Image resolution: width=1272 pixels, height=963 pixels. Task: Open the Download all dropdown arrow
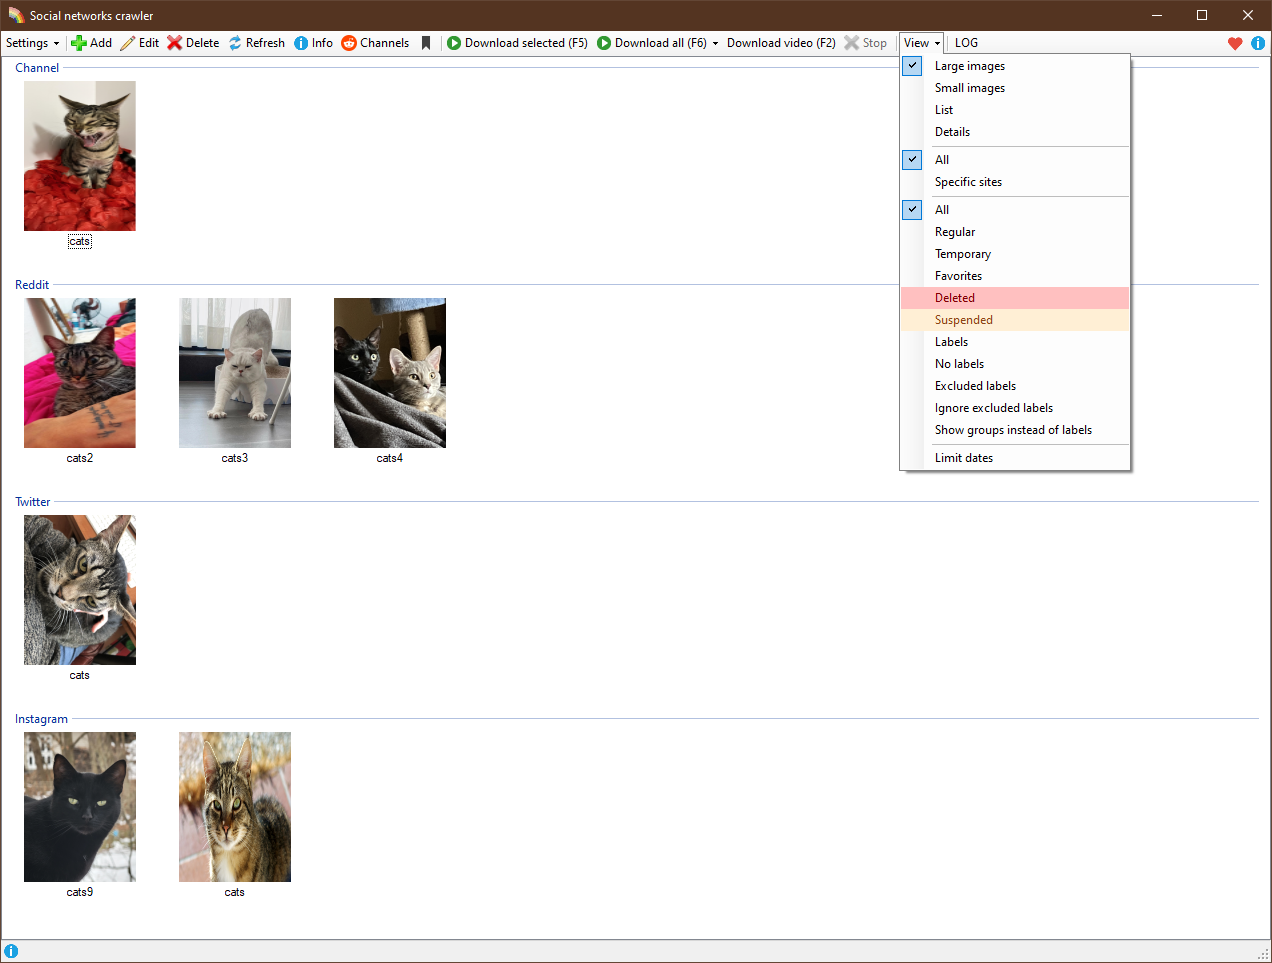pyautogui.click(x=715, y=43)
